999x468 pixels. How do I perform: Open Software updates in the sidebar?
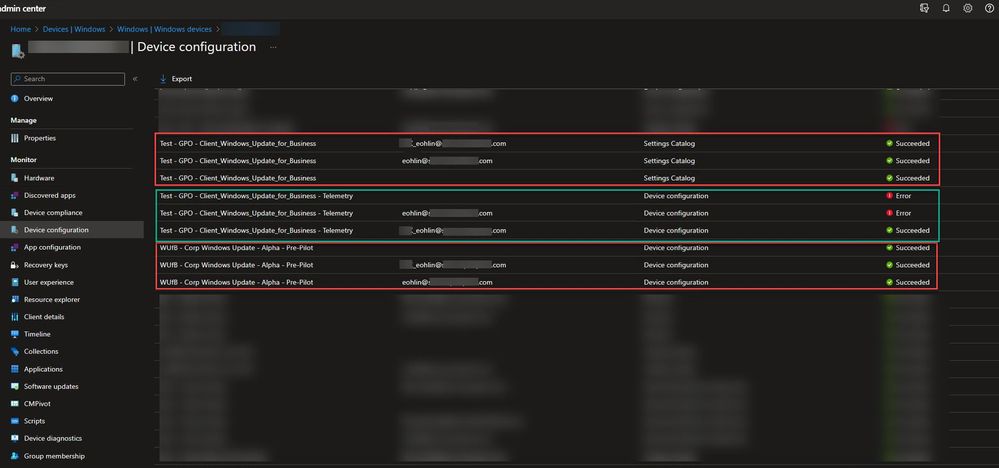pos(51,386)
